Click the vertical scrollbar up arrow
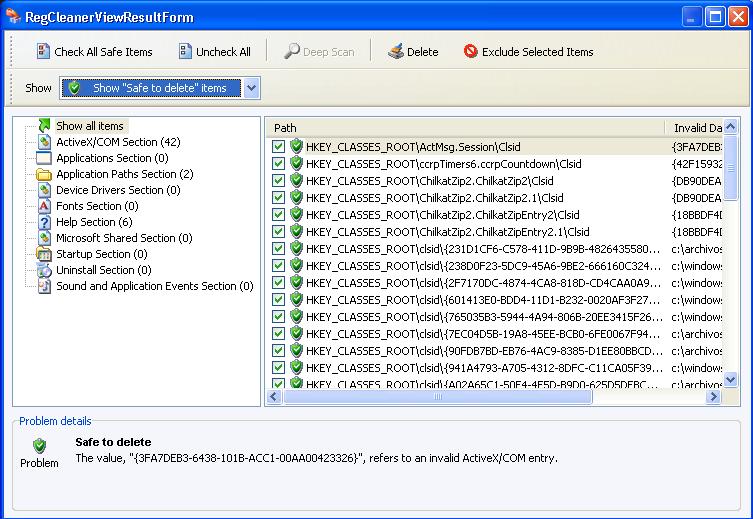 [730, 127]
